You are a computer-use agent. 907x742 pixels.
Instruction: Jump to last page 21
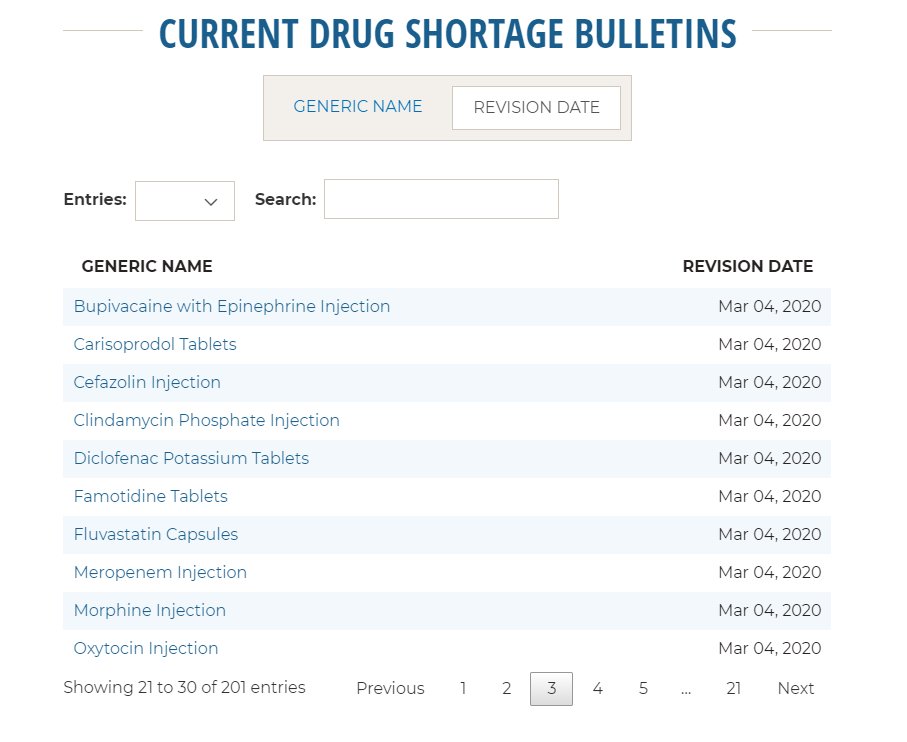coord(733,688)
